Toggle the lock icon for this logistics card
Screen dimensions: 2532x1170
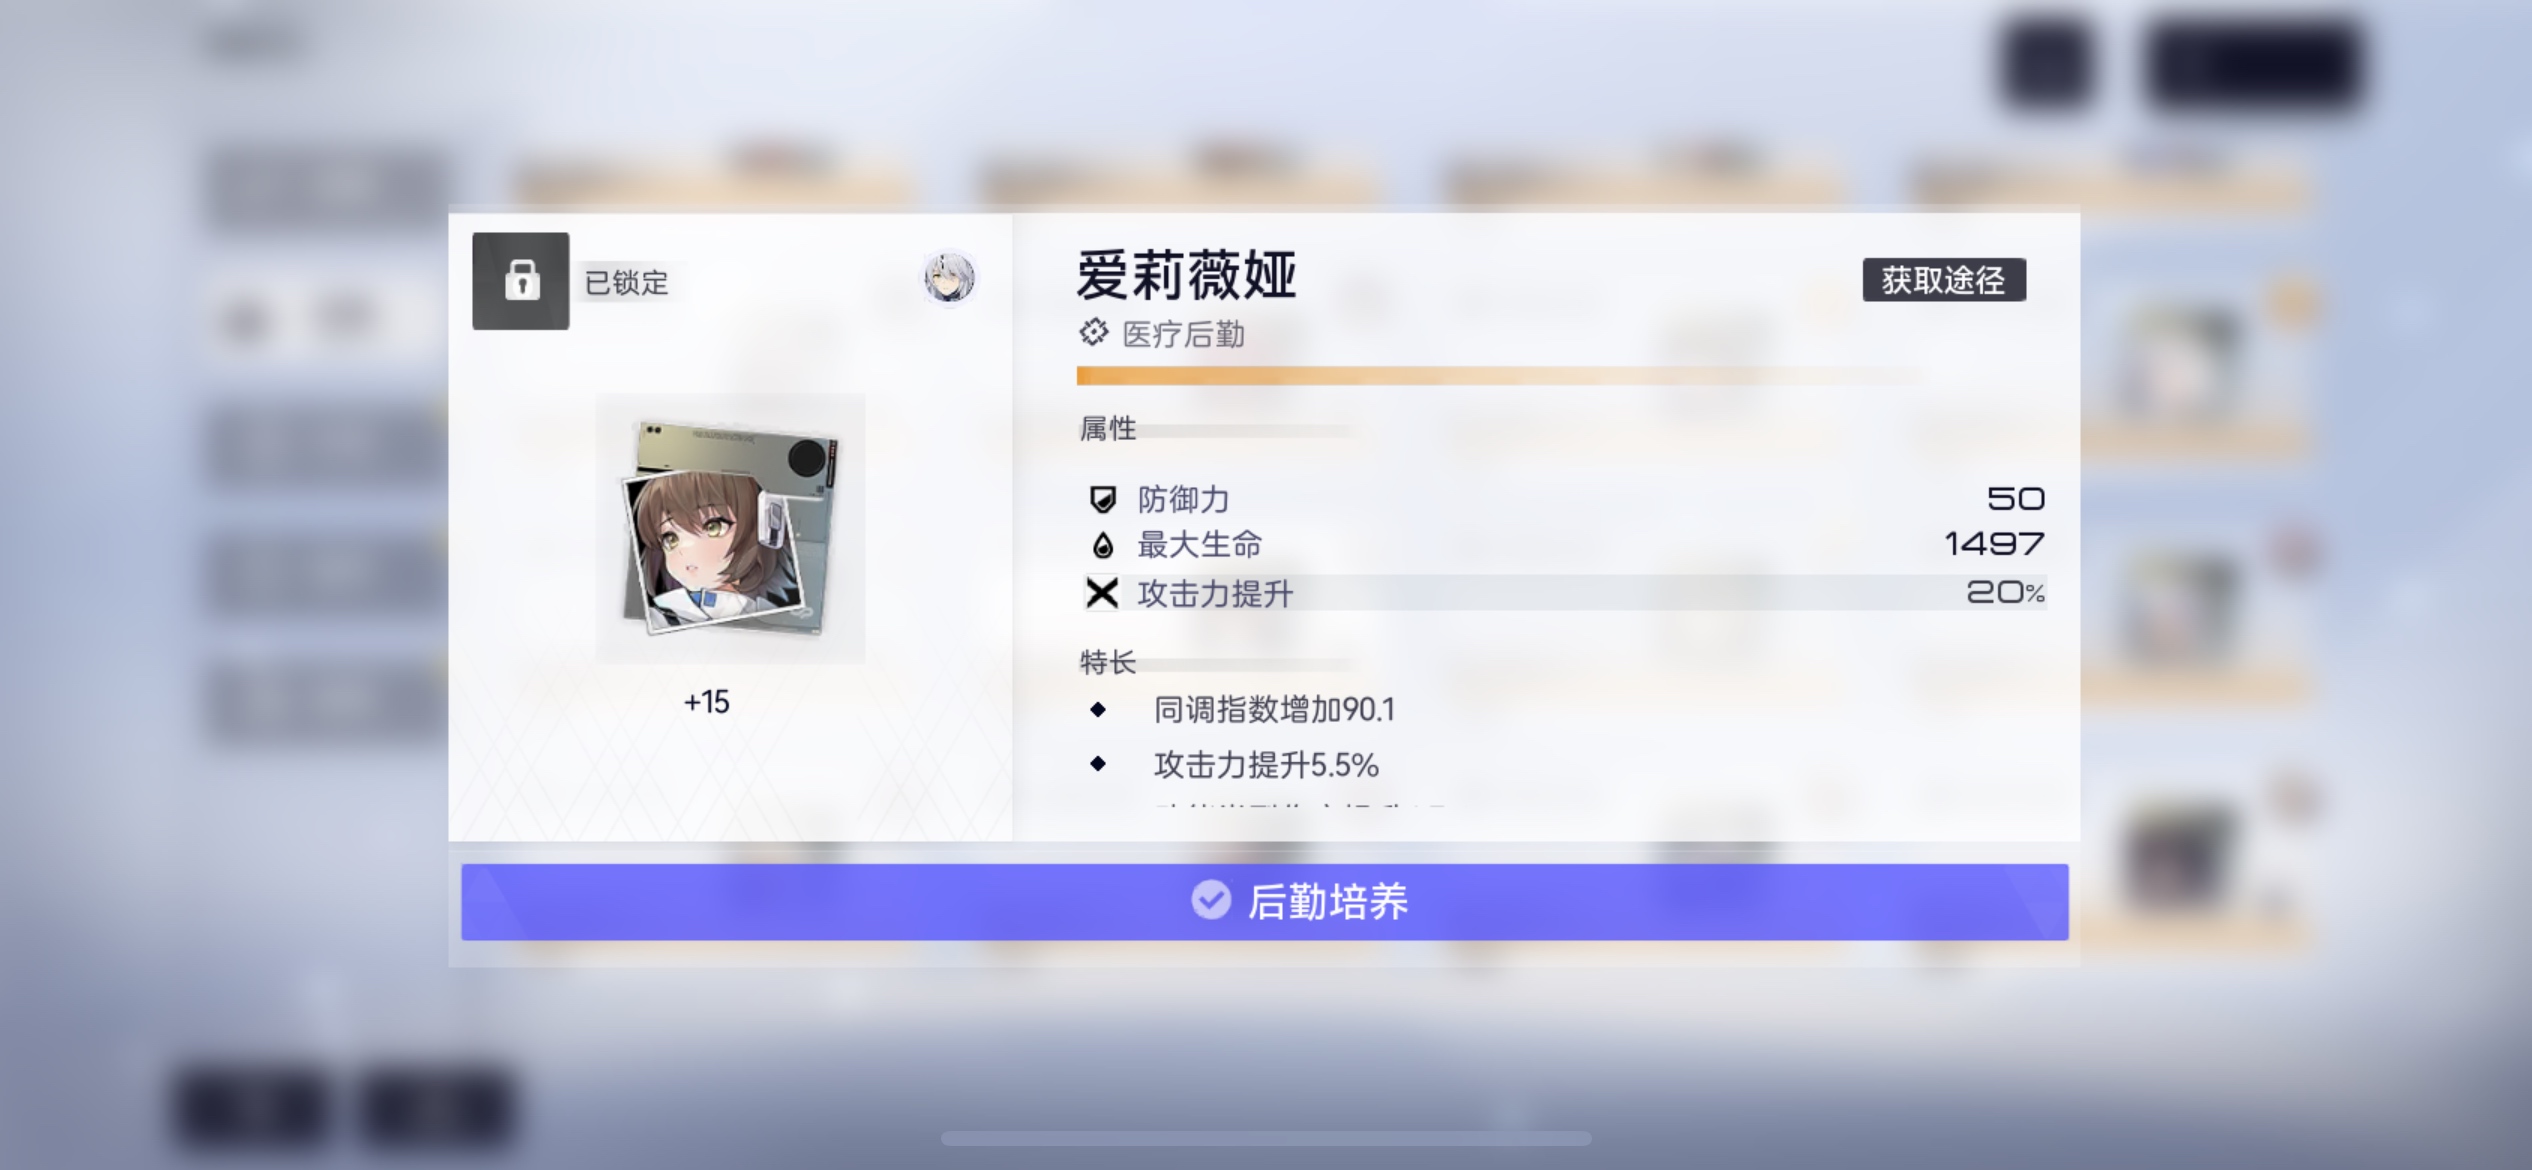(x=520, y=281)
